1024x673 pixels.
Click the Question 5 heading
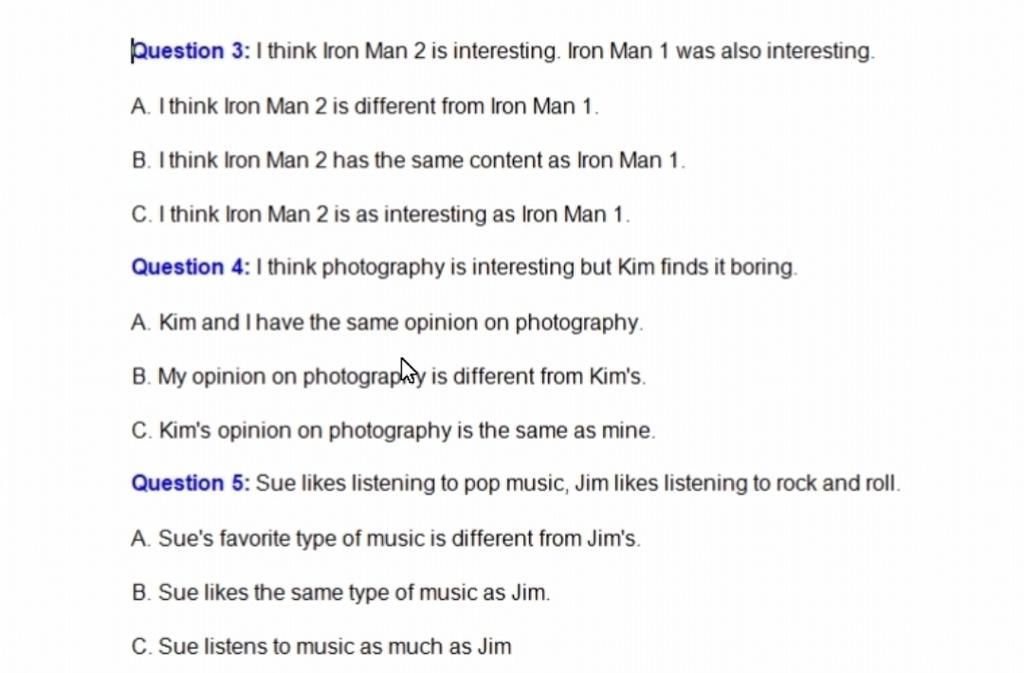click(x=191, y=483)
